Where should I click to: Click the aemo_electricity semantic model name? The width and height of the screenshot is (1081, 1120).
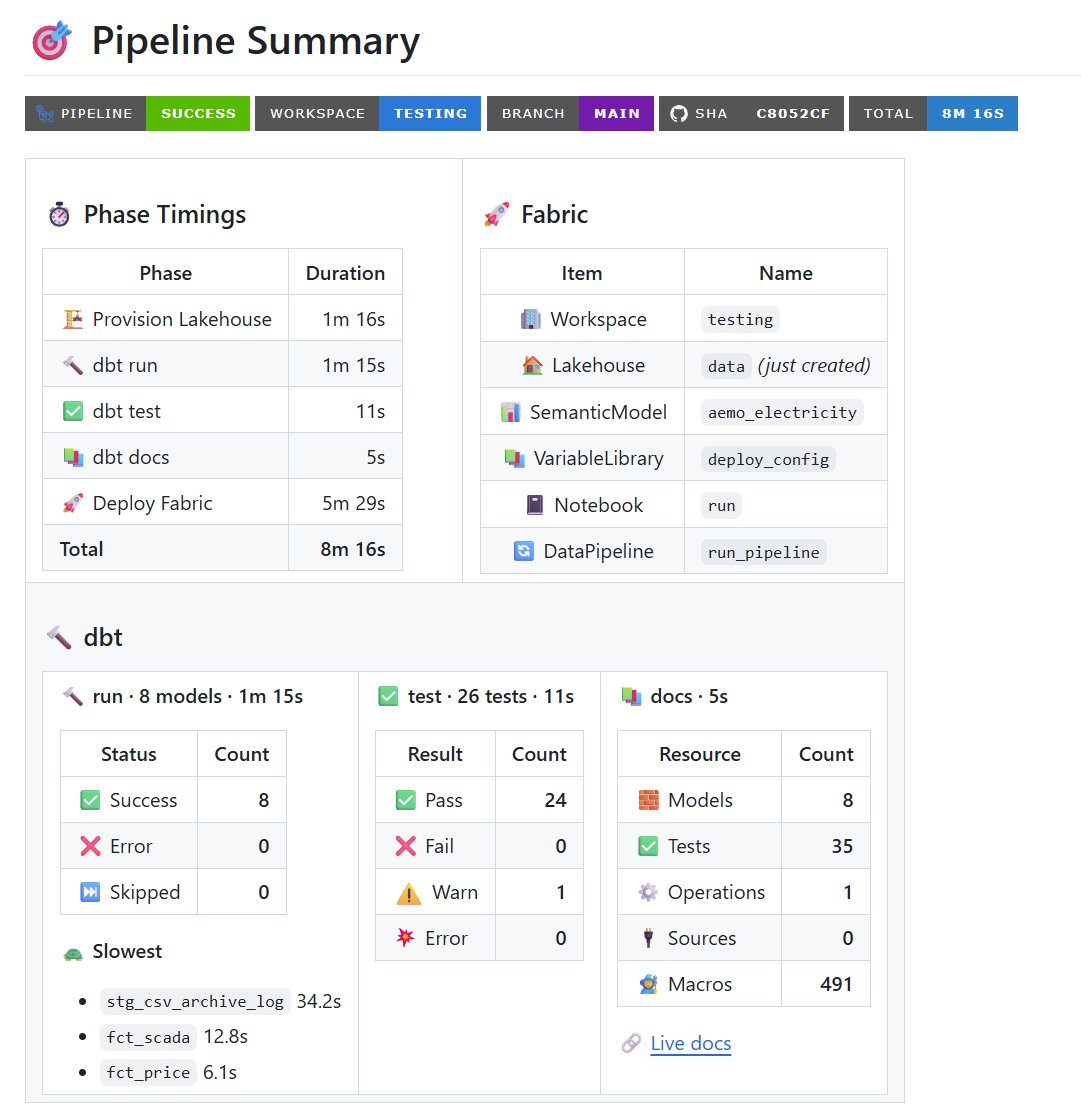[782, 412]
